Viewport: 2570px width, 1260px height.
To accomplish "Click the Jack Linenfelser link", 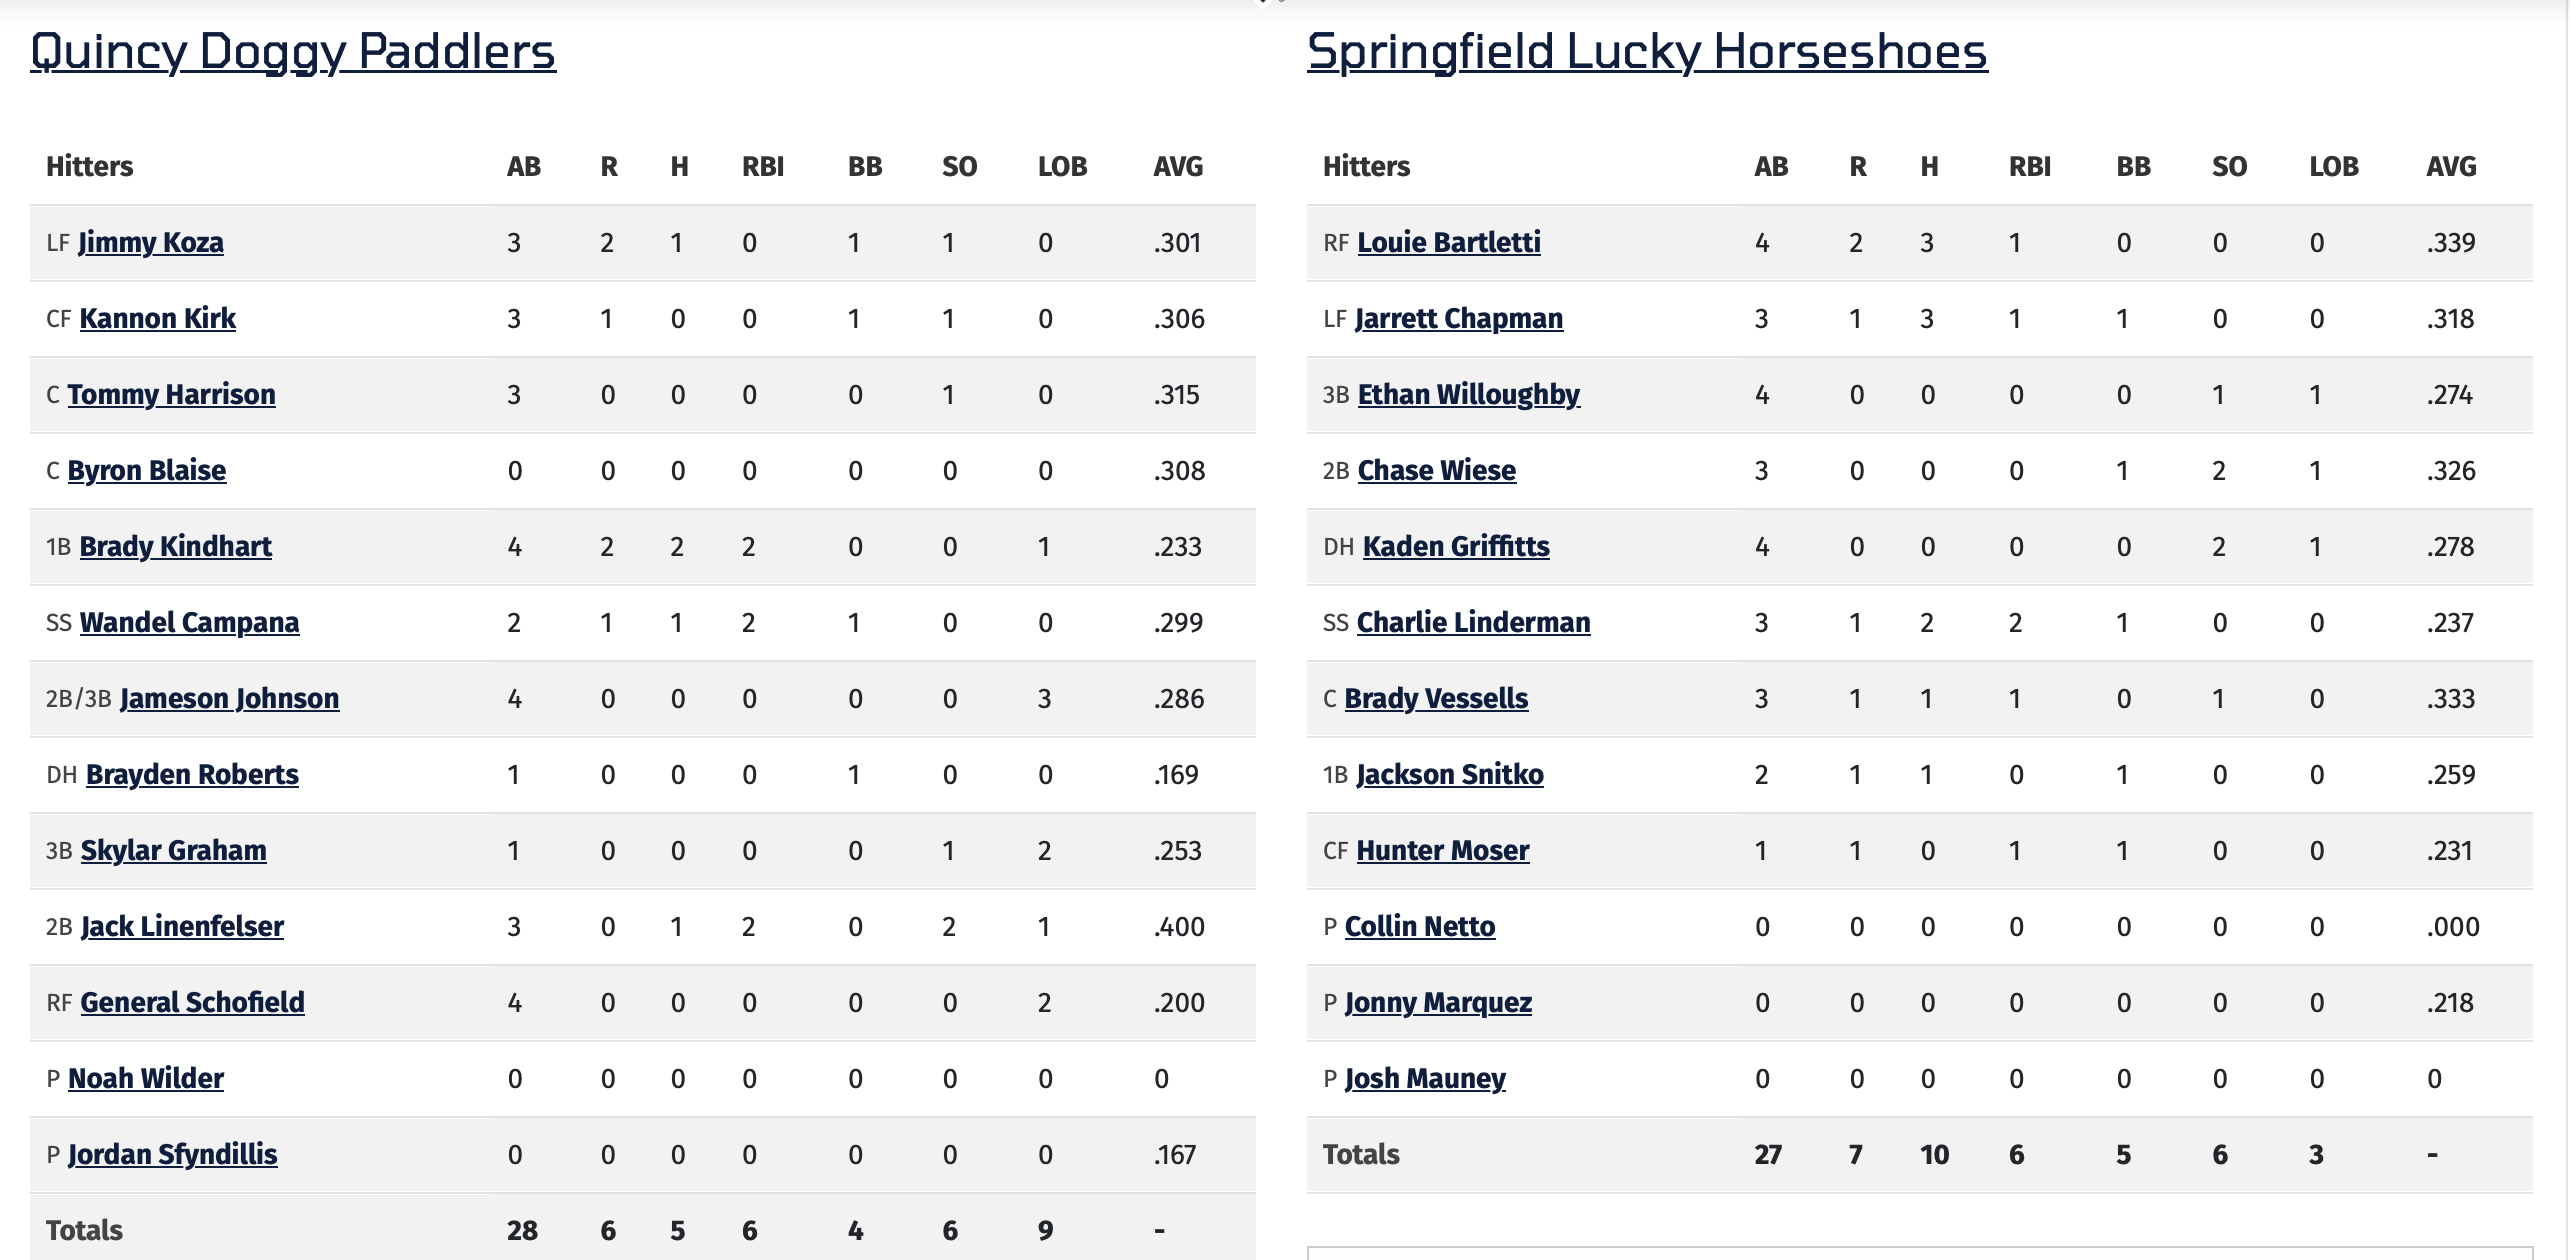I will click(183, 927).
